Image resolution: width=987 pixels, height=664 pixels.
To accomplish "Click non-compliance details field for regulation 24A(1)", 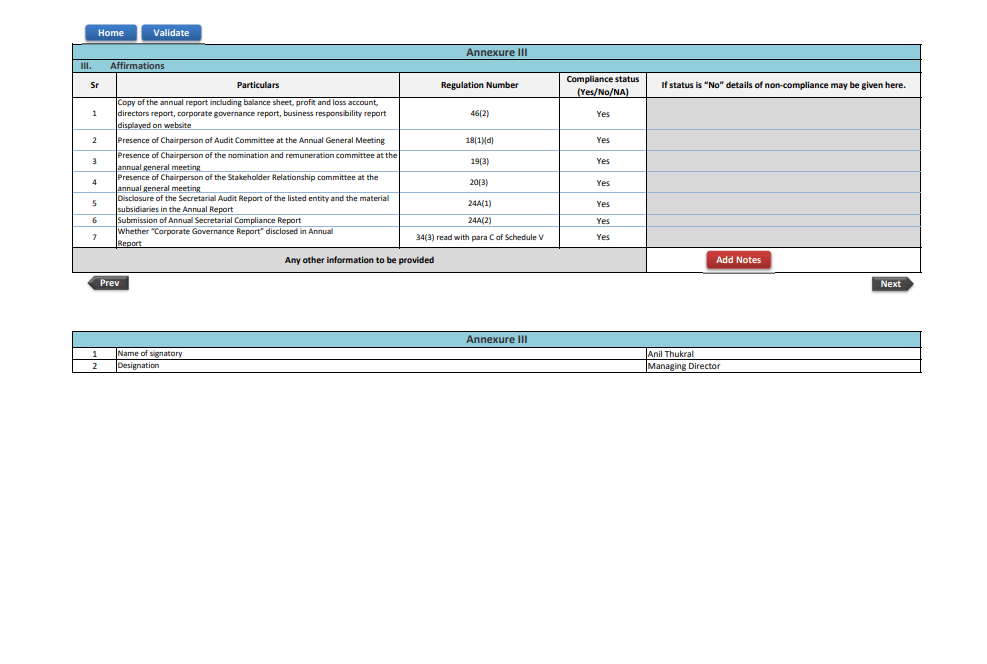I will [x=784, y=204].
